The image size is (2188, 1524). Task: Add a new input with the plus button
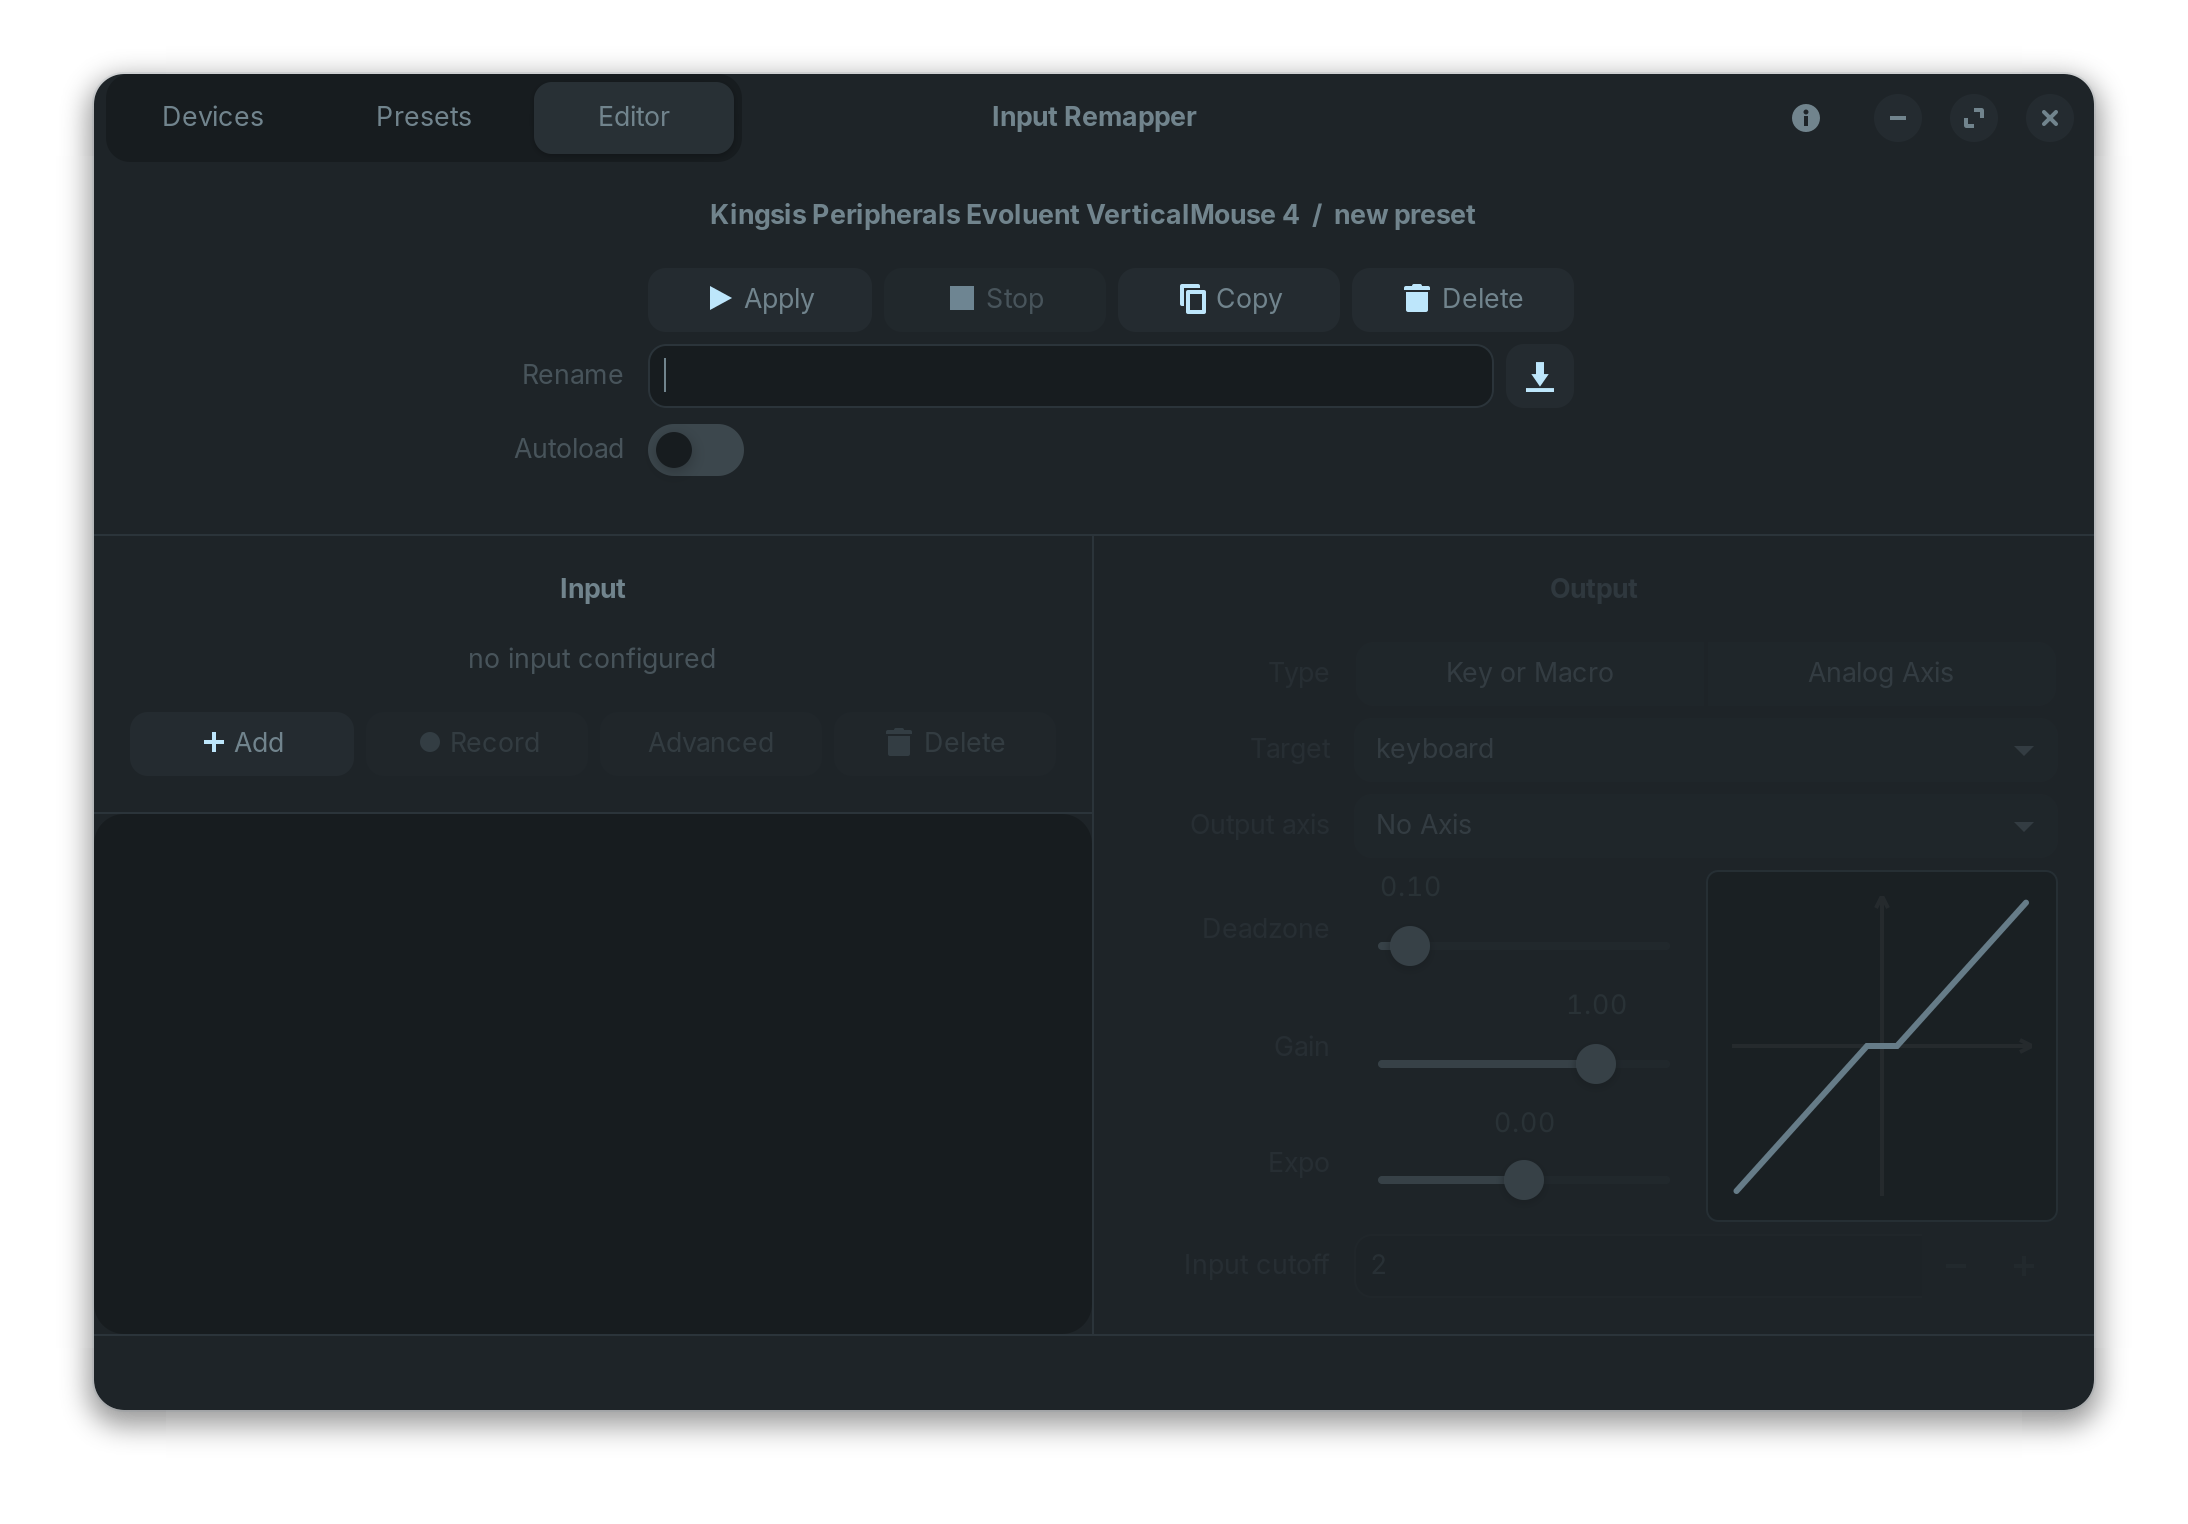click(x=242, y=743)
